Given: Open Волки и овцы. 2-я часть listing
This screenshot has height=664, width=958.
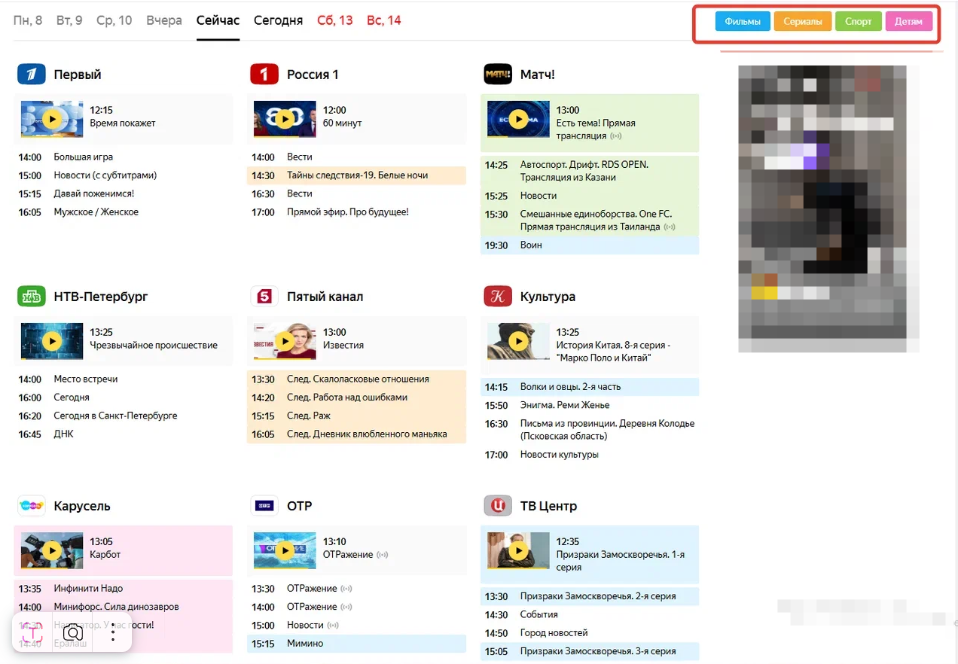Looking at the screenshot, I should coord(590,387).
